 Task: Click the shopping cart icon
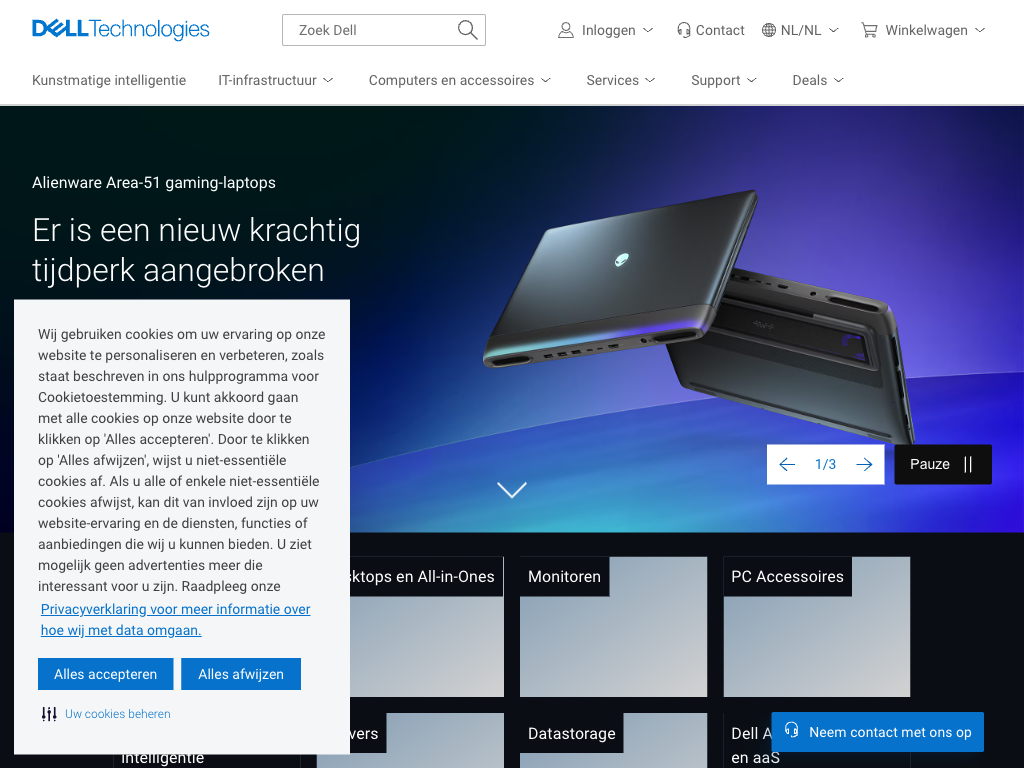coord(869,30)
